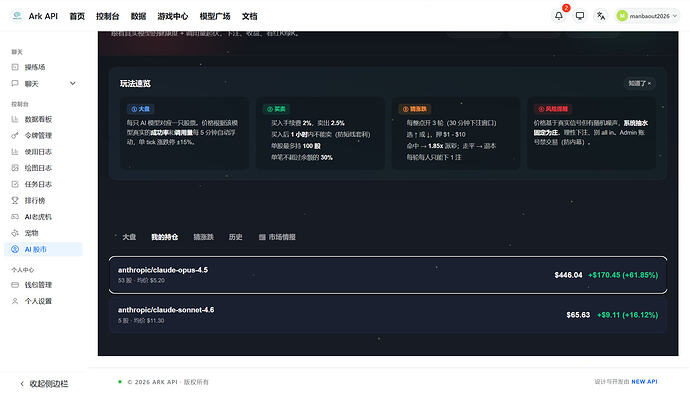Click the 绘图日志 image icon
Viewport: 690px width, 395px height.
point(15,168)
